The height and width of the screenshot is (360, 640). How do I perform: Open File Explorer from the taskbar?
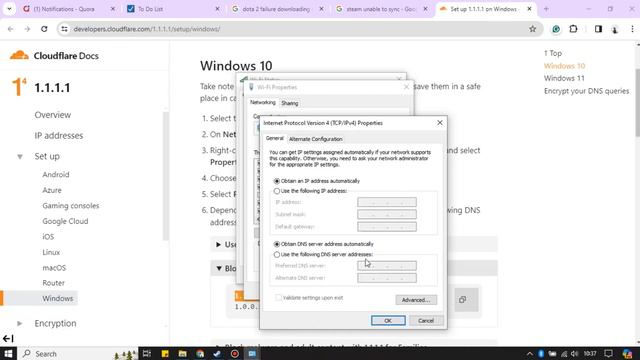[182, 353]
